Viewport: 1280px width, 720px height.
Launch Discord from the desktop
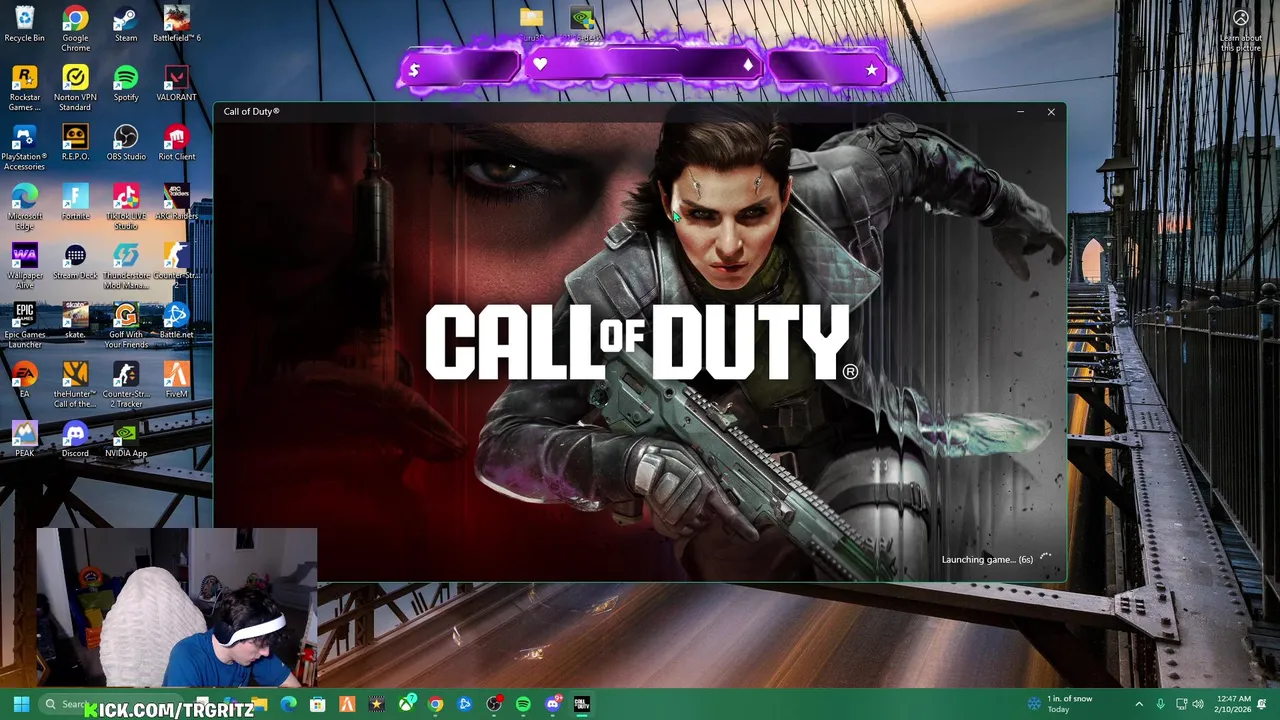click(x=75, y=439)
